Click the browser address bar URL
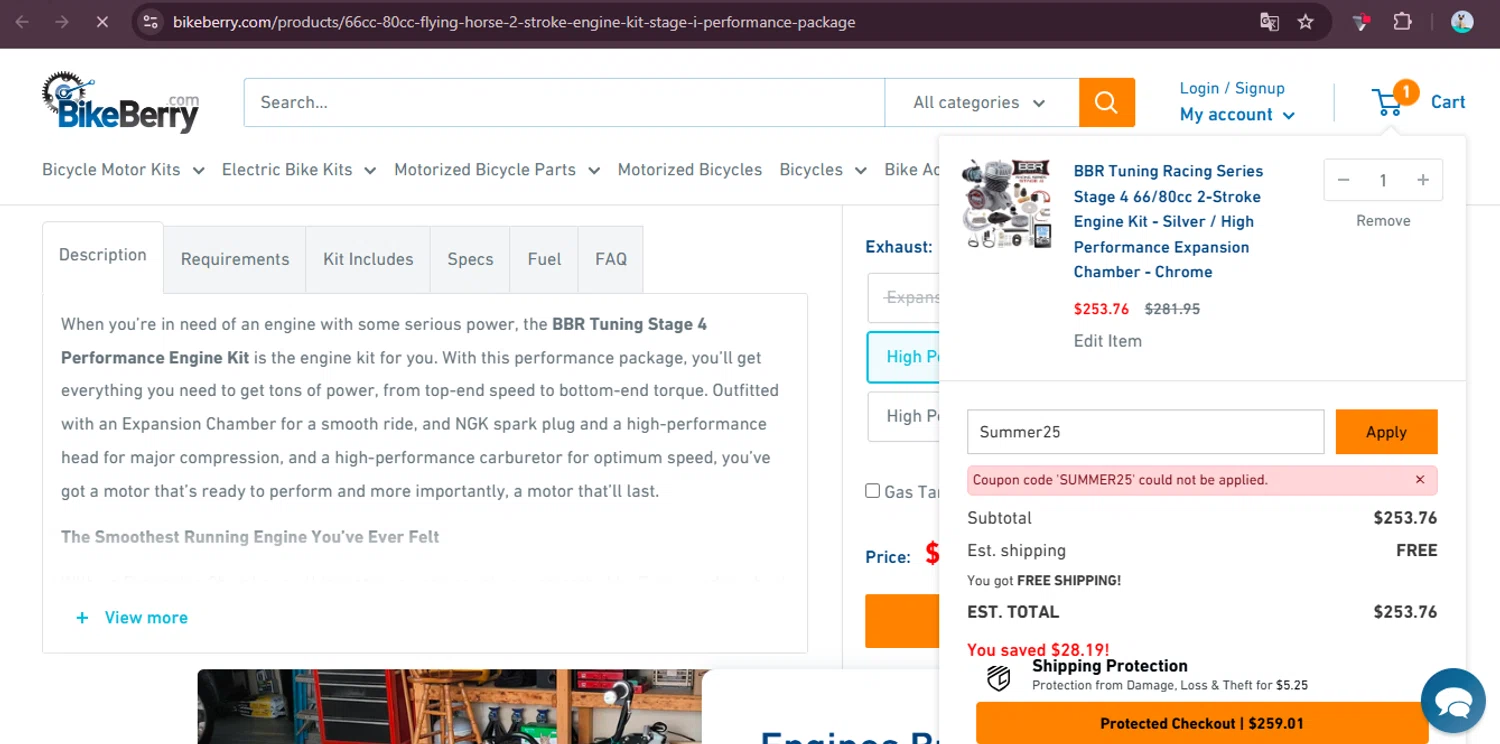 coord(514,22)
